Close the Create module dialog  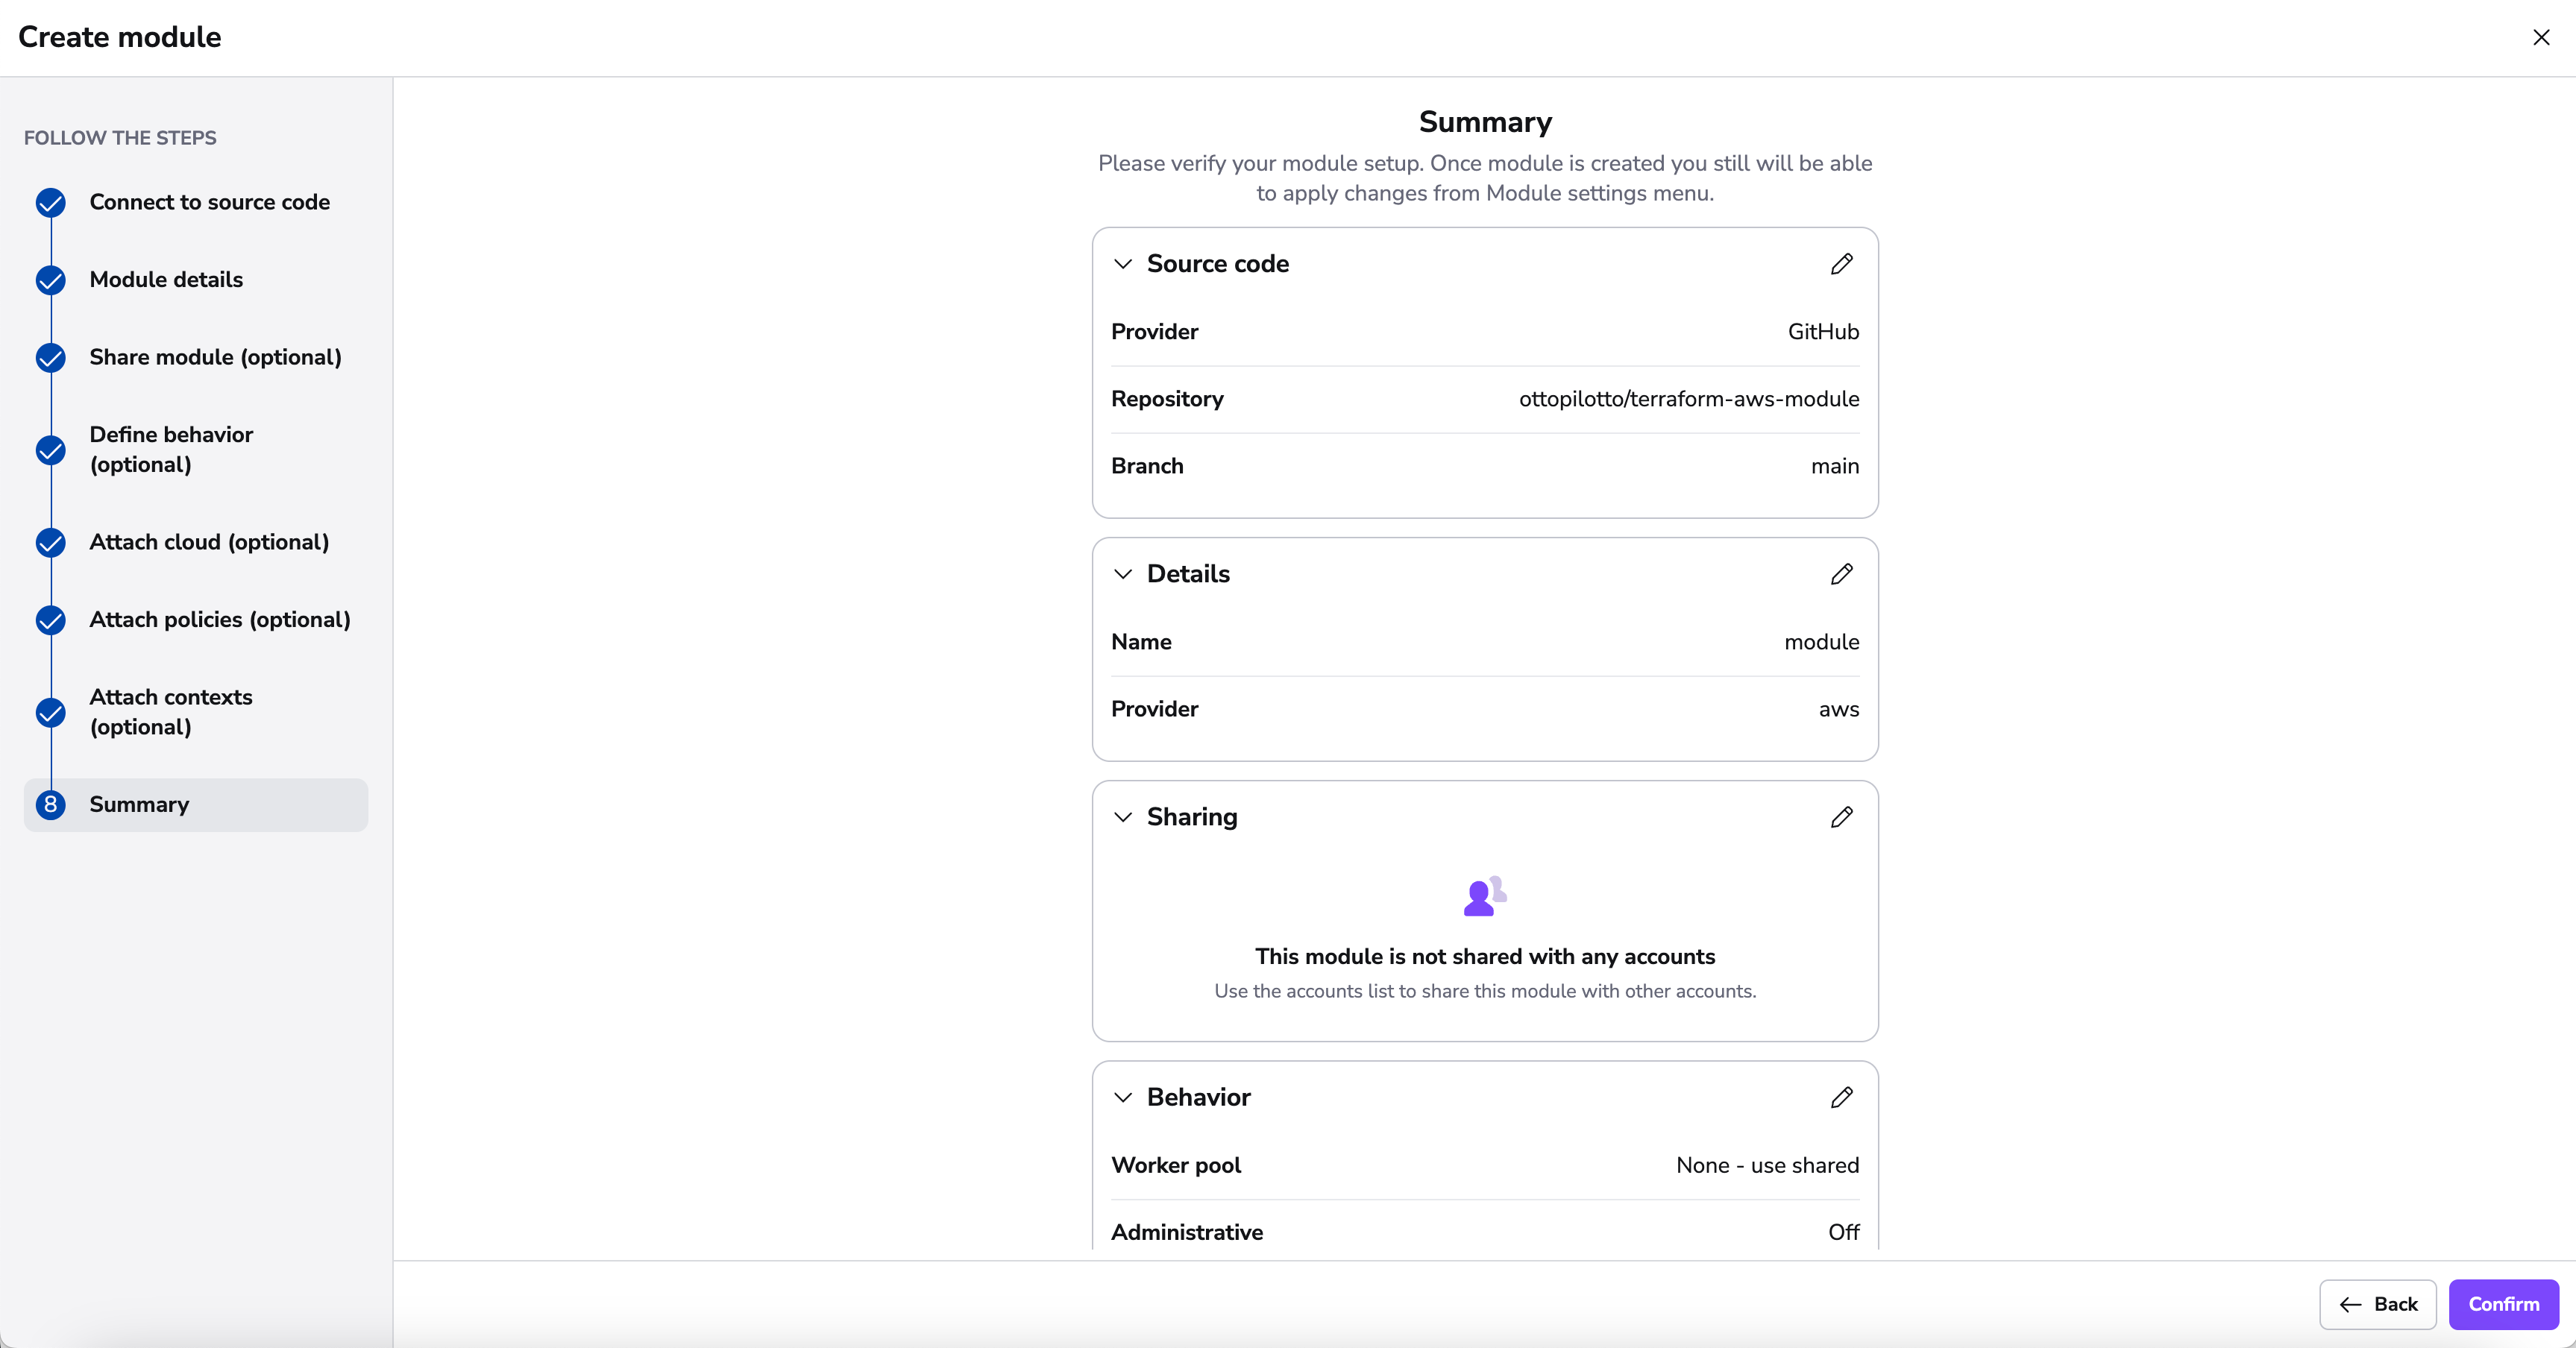pyautogui.click(x=2541, y=37)
